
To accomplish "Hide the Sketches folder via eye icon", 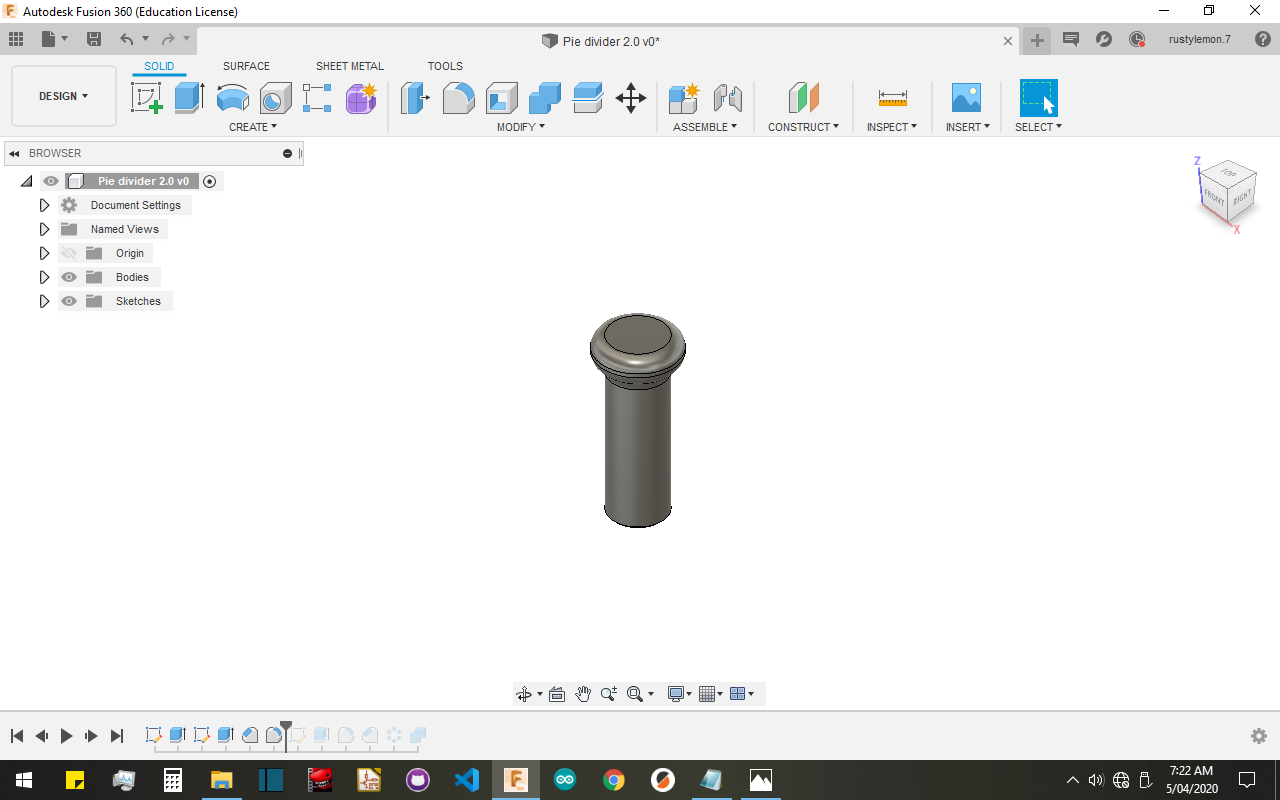I will (x=69, y=301).
